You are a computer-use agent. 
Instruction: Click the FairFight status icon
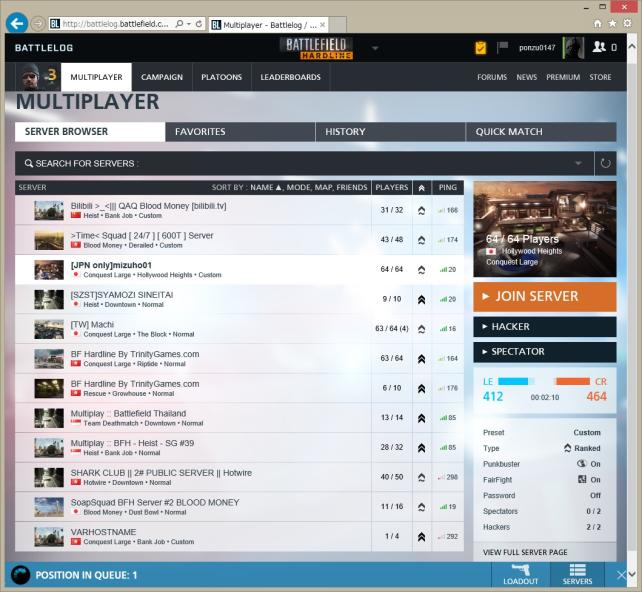[582, 479]
